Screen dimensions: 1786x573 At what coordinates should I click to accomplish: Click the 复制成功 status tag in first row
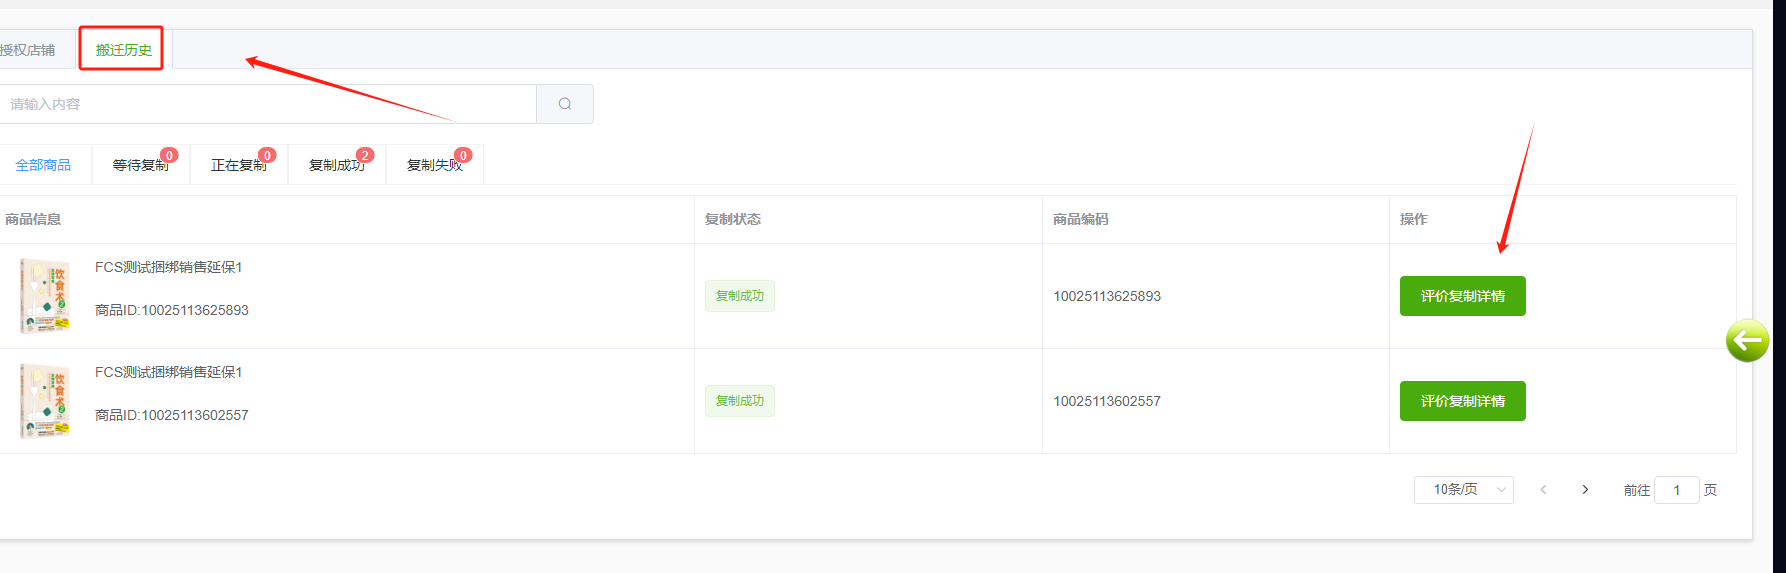[x=739, y=296]
